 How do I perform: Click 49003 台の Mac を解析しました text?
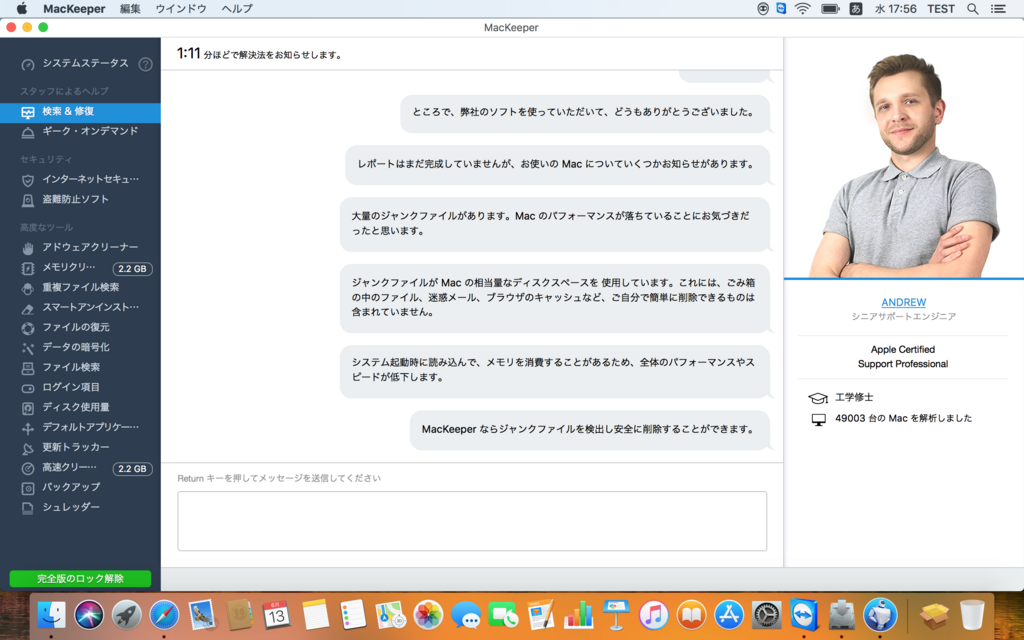[903, 419]
